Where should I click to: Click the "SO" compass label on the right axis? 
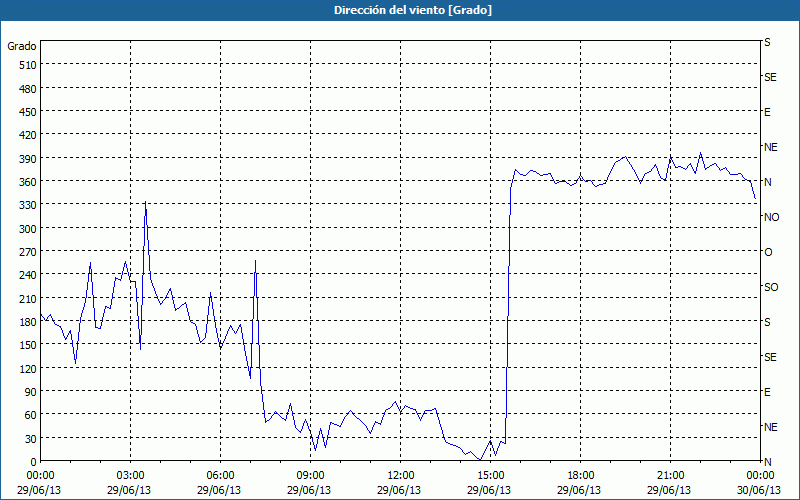coord(771,287)
